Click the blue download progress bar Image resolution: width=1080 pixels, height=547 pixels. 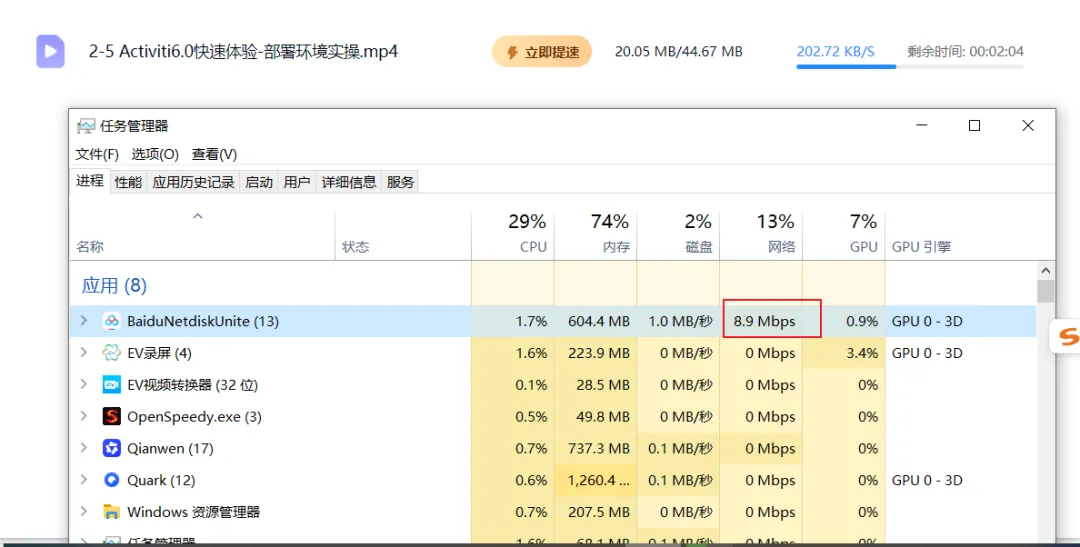point(846,67)
